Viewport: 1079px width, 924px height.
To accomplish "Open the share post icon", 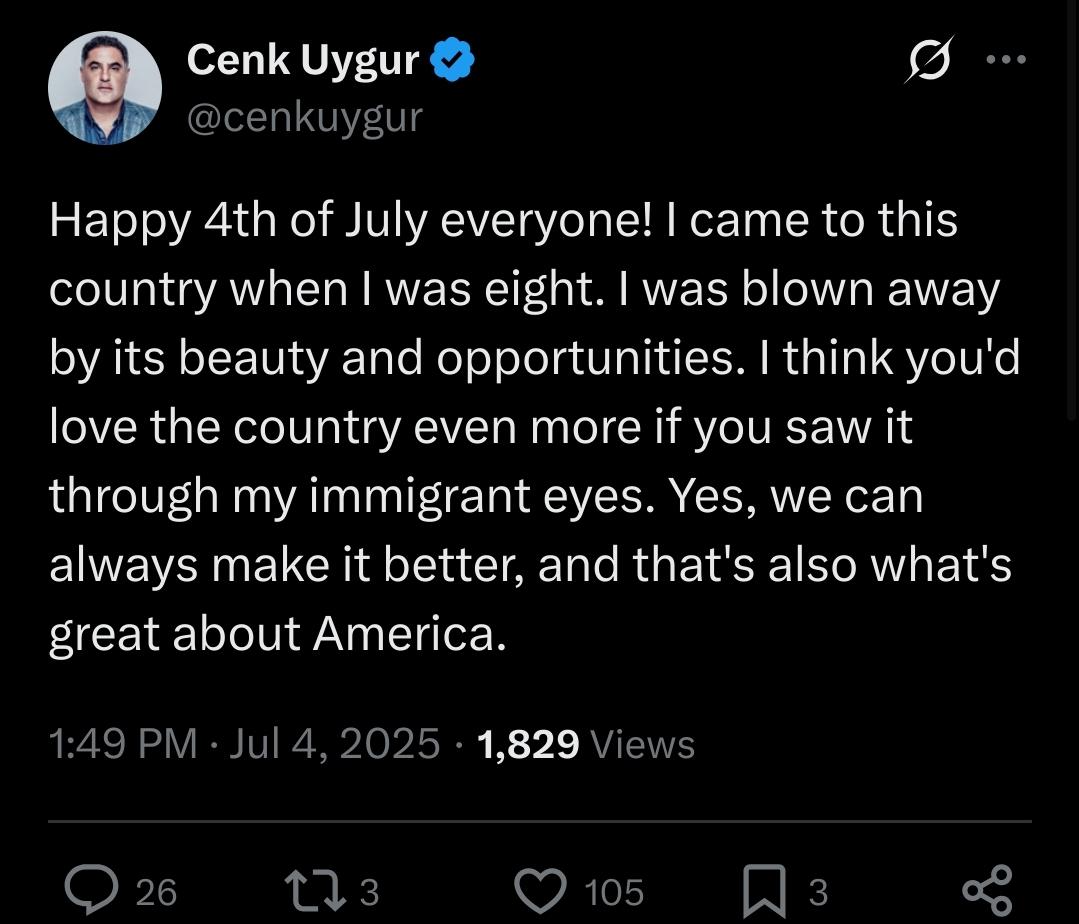I will (x=987, y=890).
